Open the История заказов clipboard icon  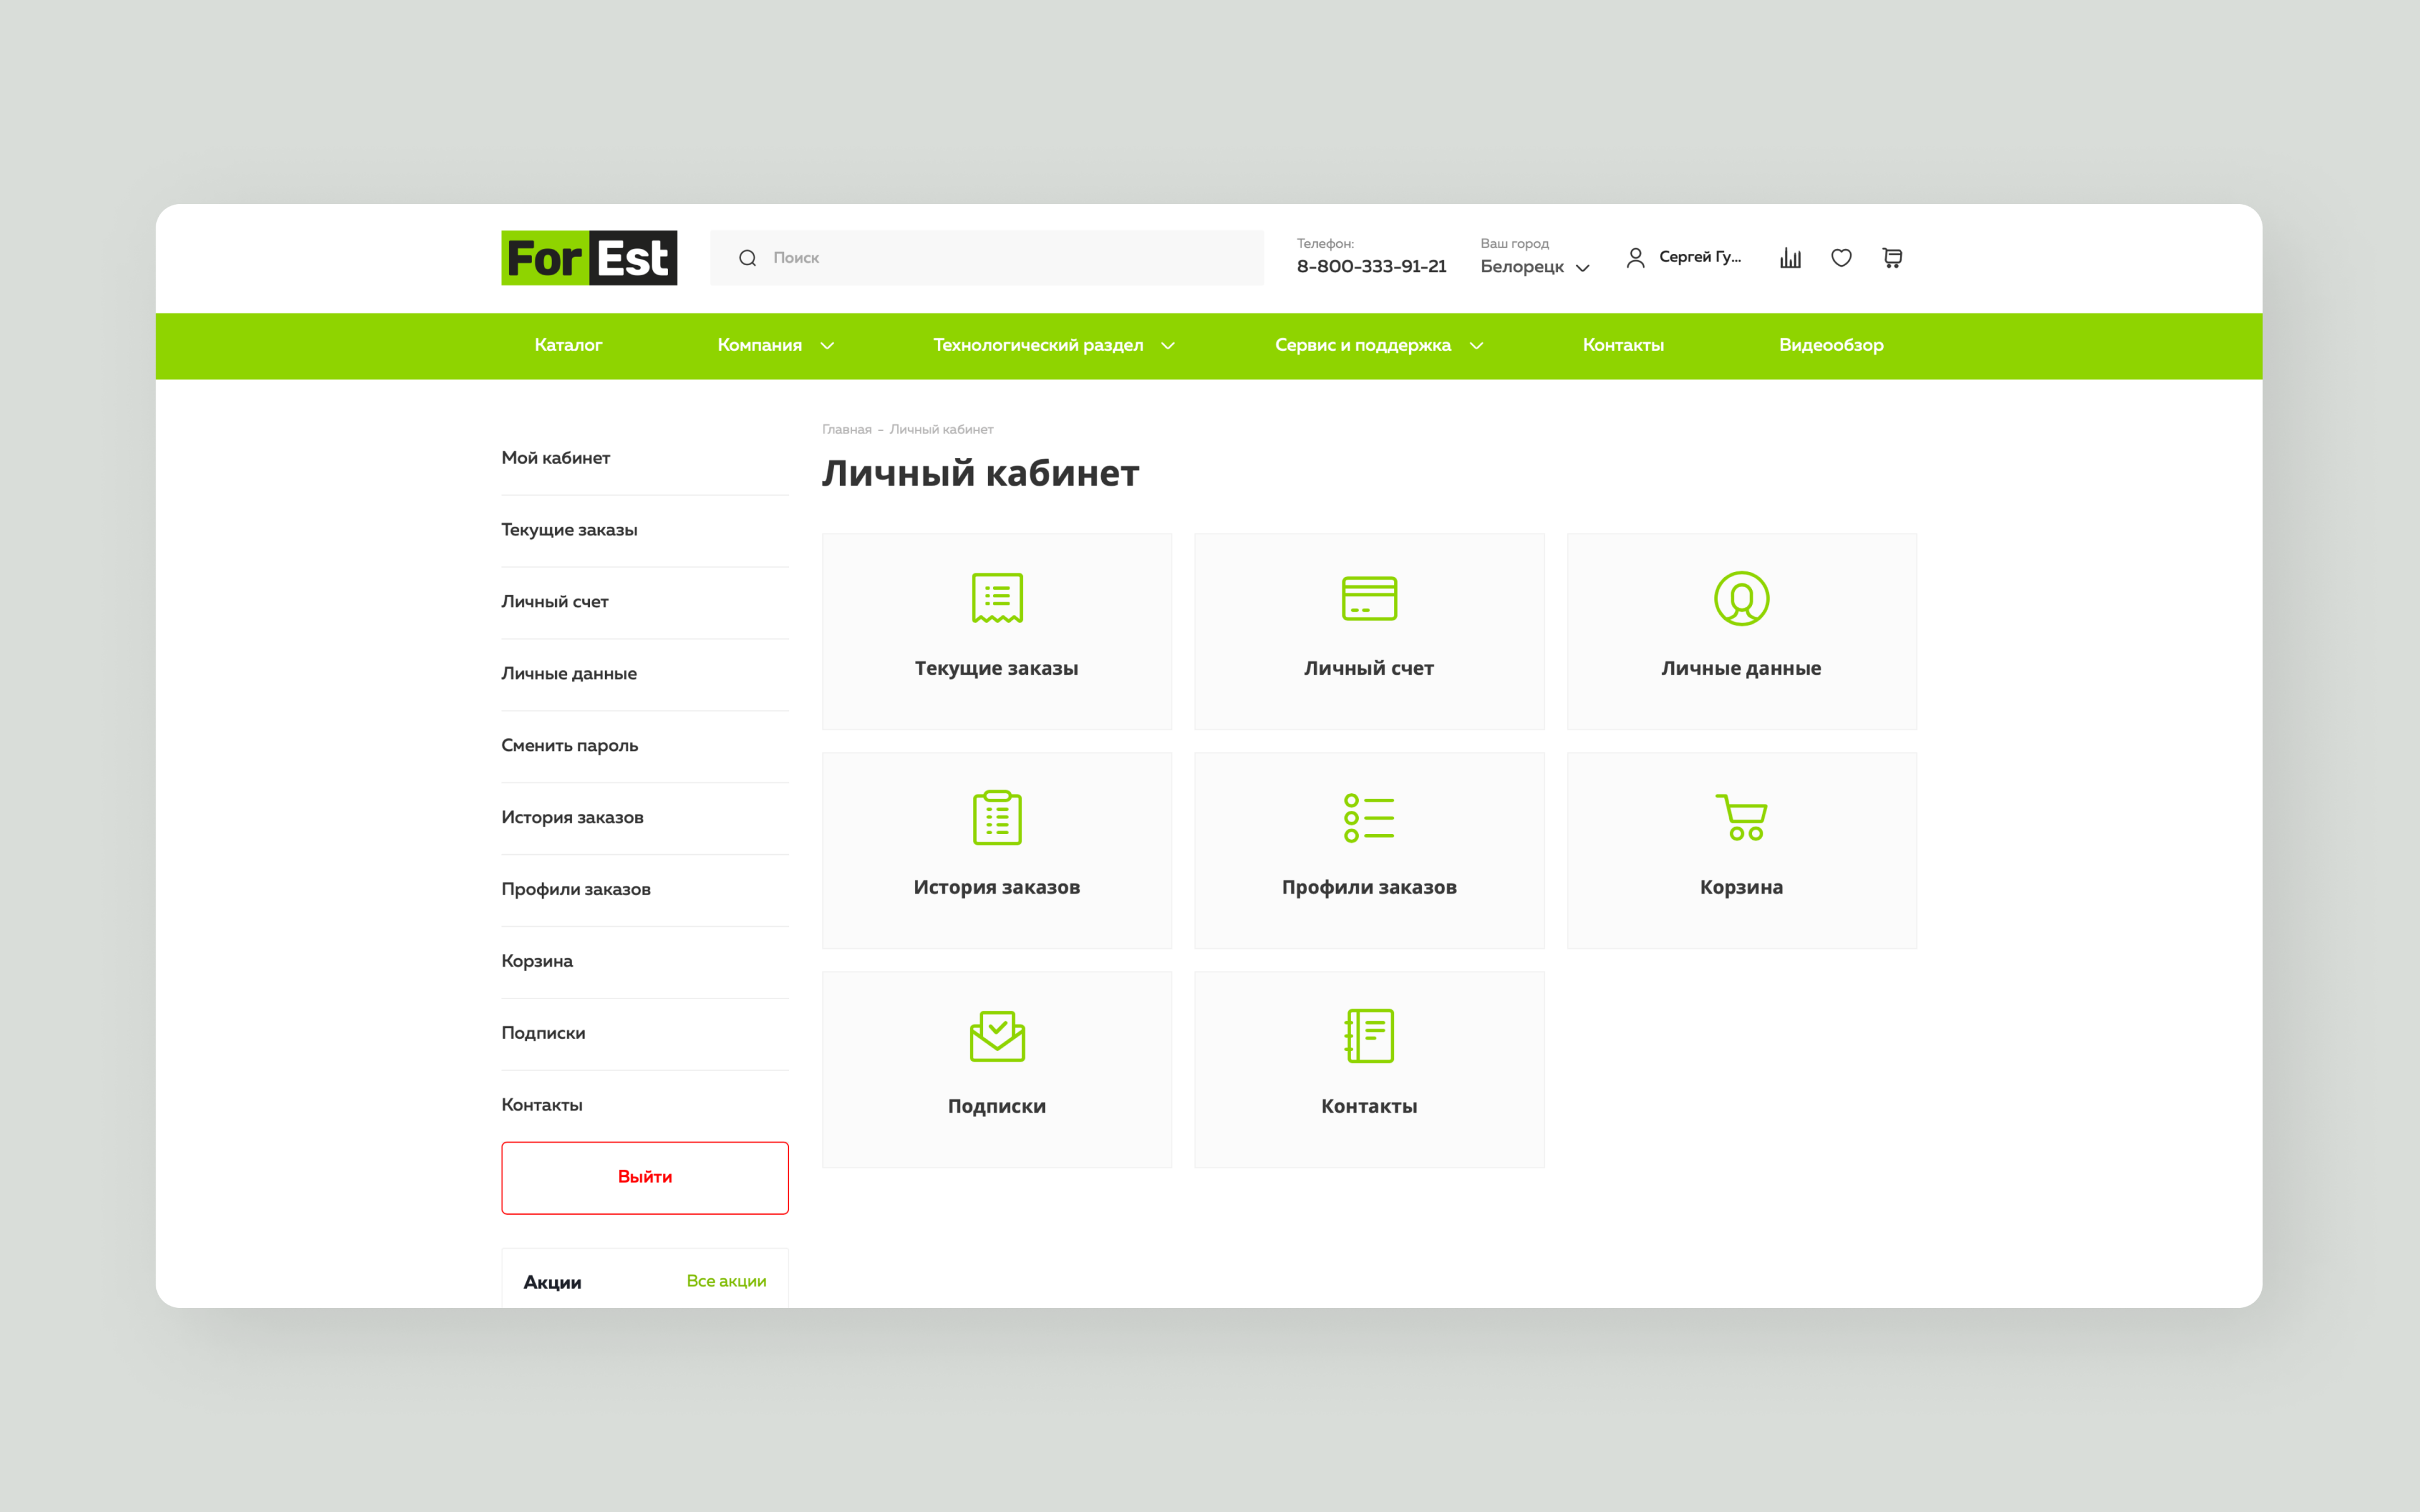(x=997, y=817)
